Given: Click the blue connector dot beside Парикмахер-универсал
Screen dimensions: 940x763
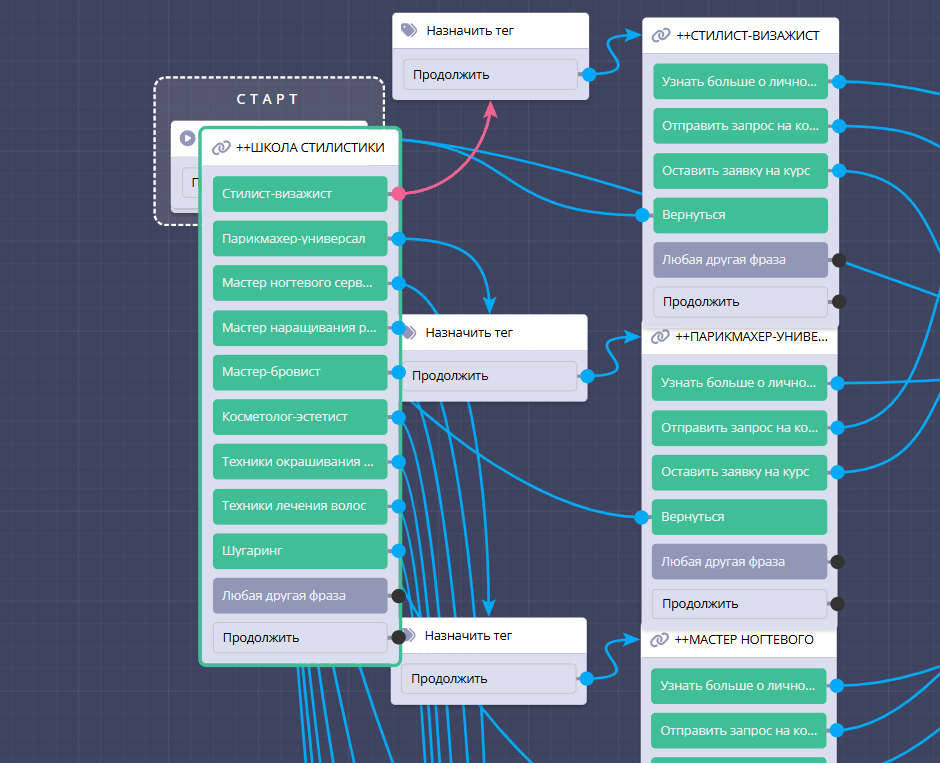Looking at the screenshot, I should coord(398,239).
